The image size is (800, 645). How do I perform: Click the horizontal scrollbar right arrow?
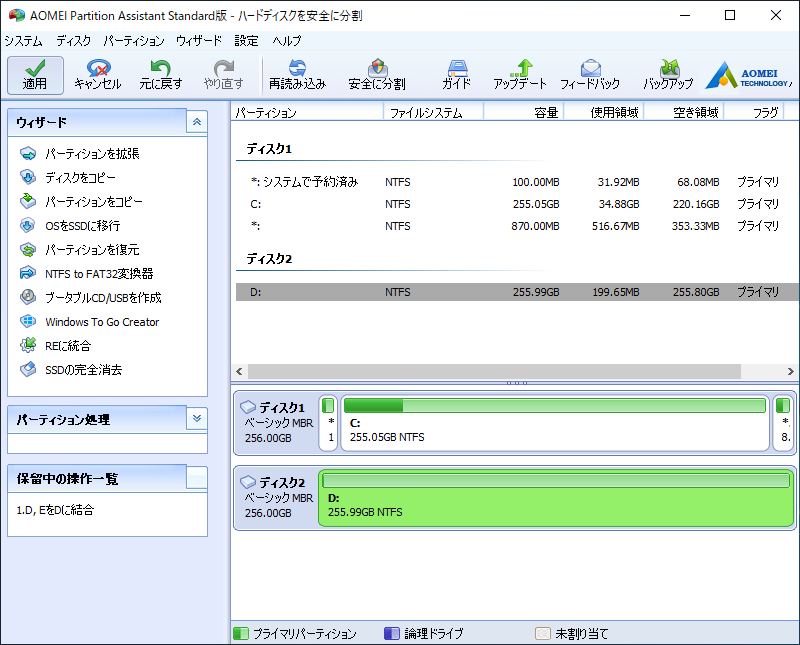[790, 371]
